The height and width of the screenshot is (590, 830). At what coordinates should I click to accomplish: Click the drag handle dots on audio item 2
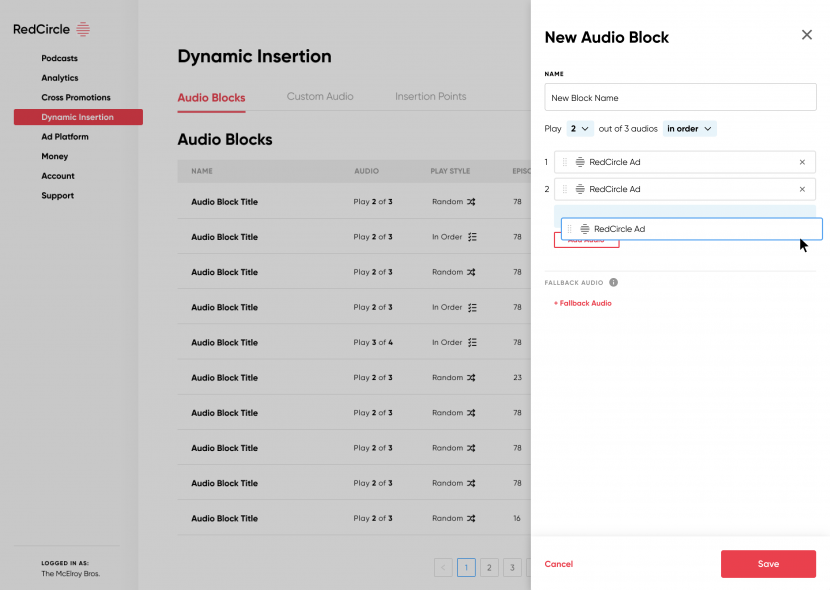(x=563, y=189)
